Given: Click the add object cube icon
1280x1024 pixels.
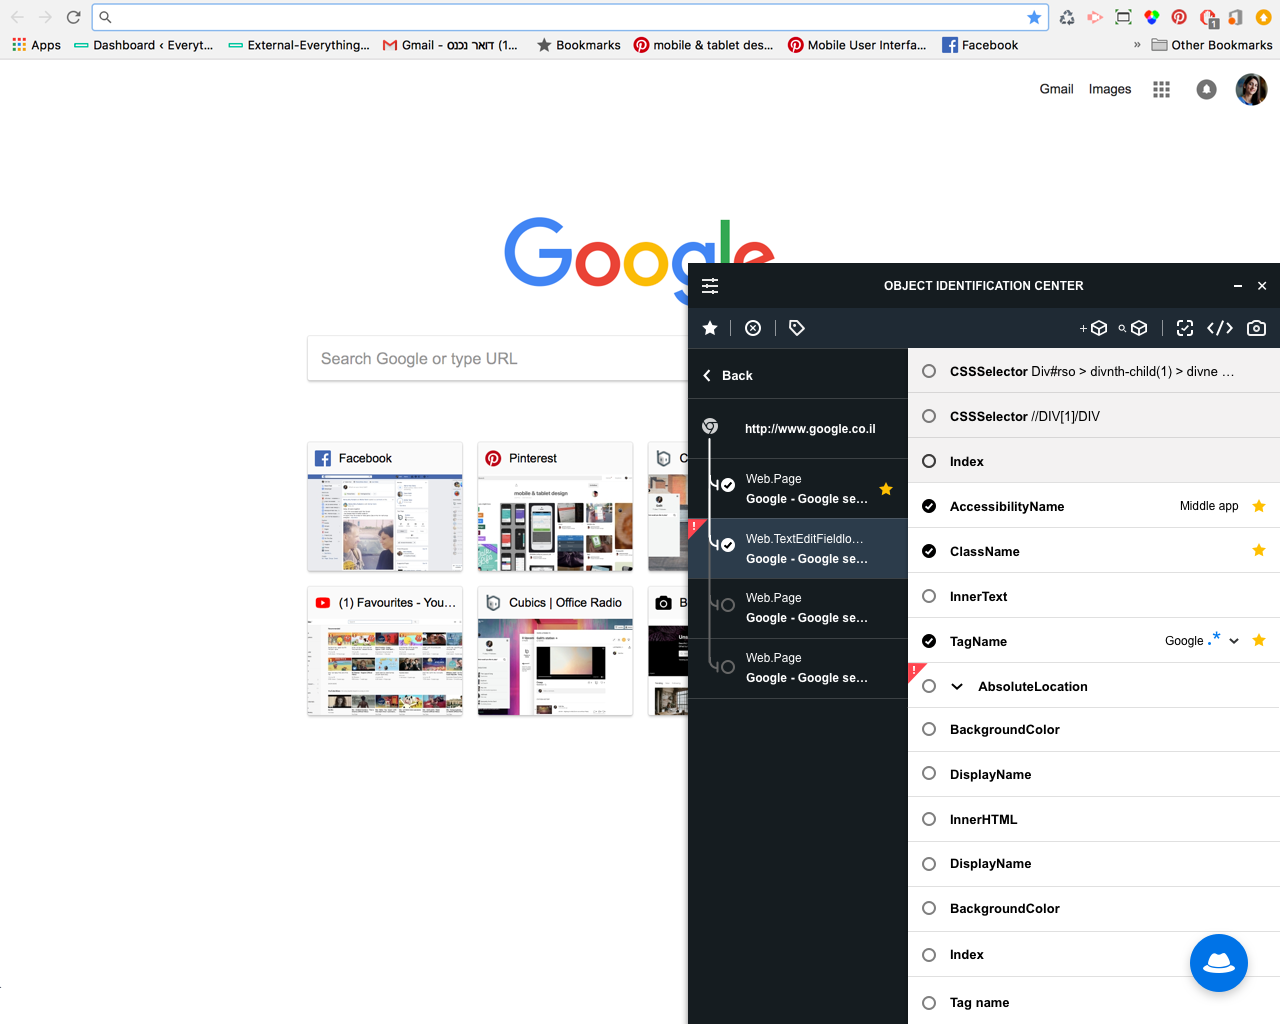Looking at the screenshot, I should click(x=1094, y=328).
